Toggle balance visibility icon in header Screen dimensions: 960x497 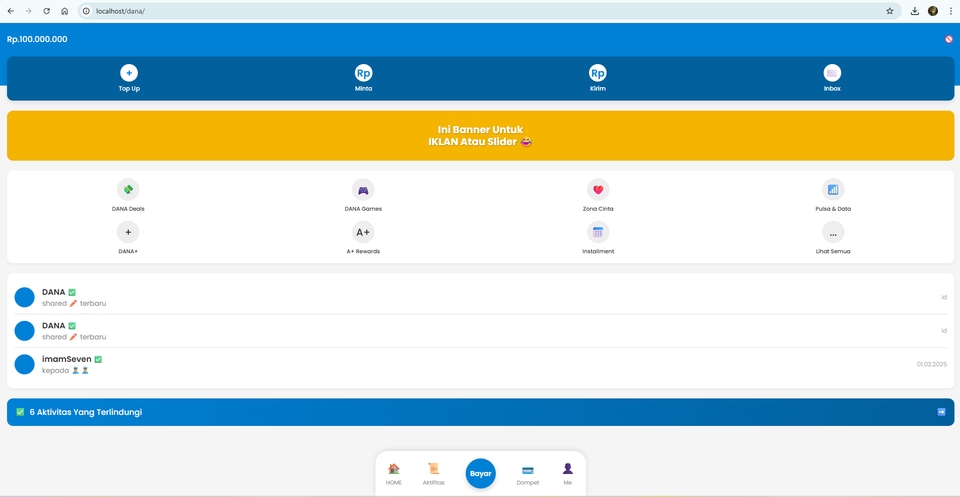coord(948,39)
